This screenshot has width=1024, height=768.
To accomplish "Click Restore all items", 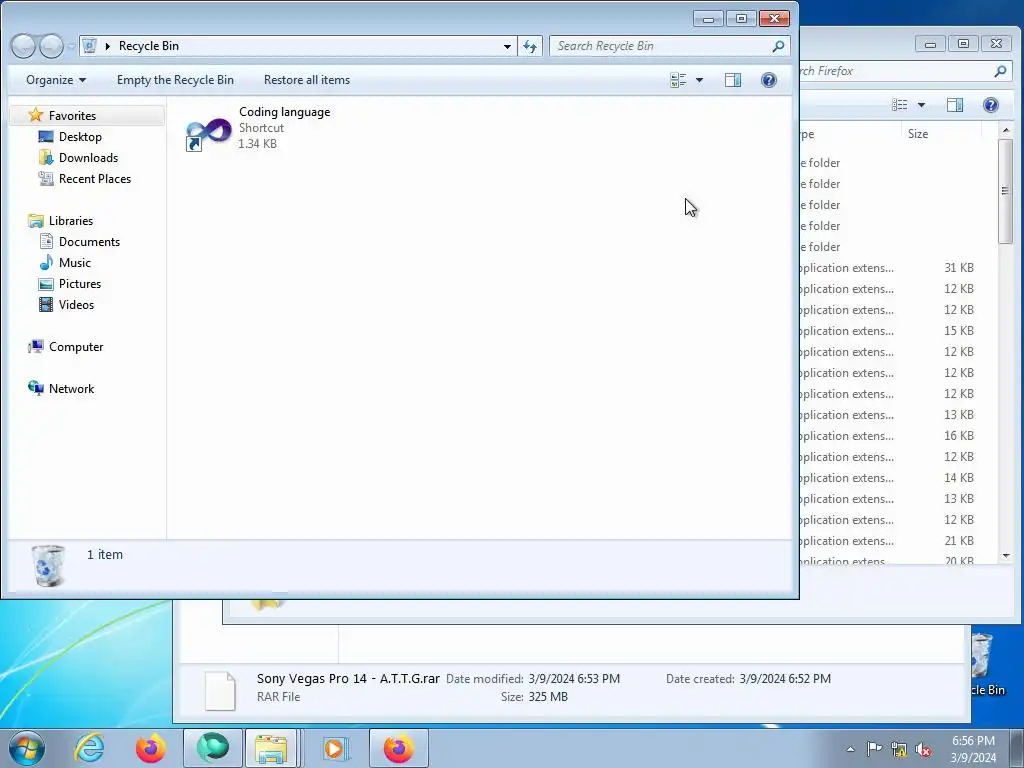I will pyautogui.click(x=307, y=80).
